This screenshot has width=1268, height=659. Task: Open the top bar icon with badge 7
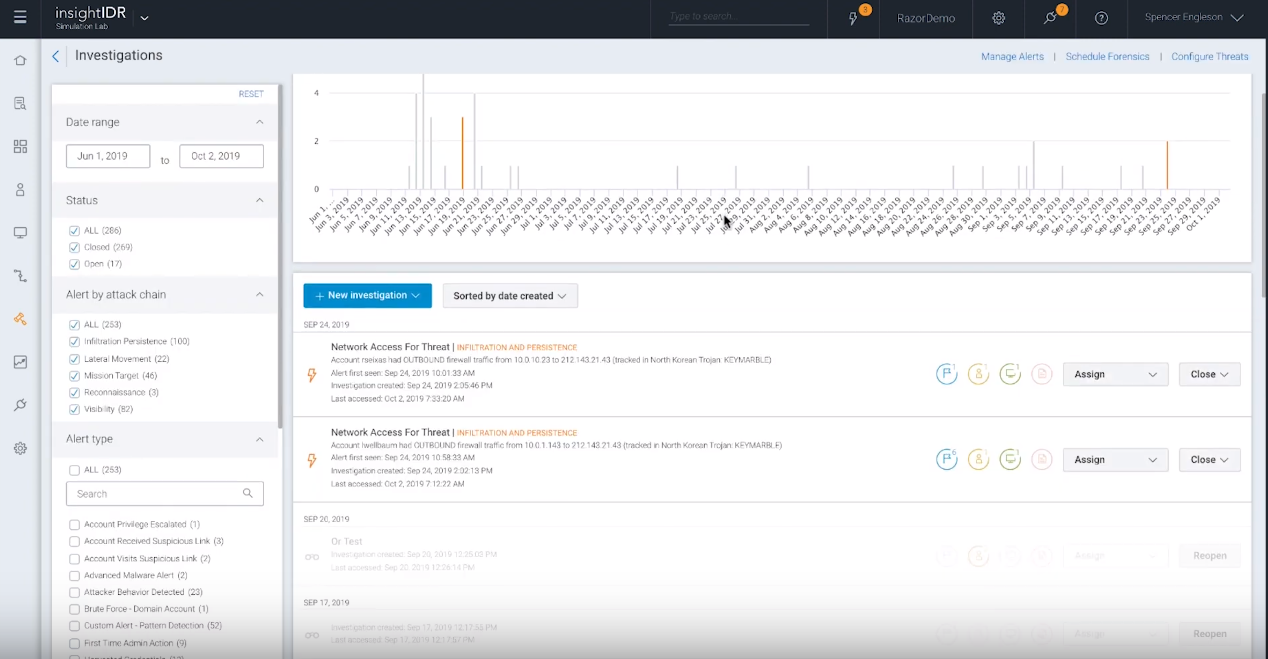click(x=1050, y=18)
